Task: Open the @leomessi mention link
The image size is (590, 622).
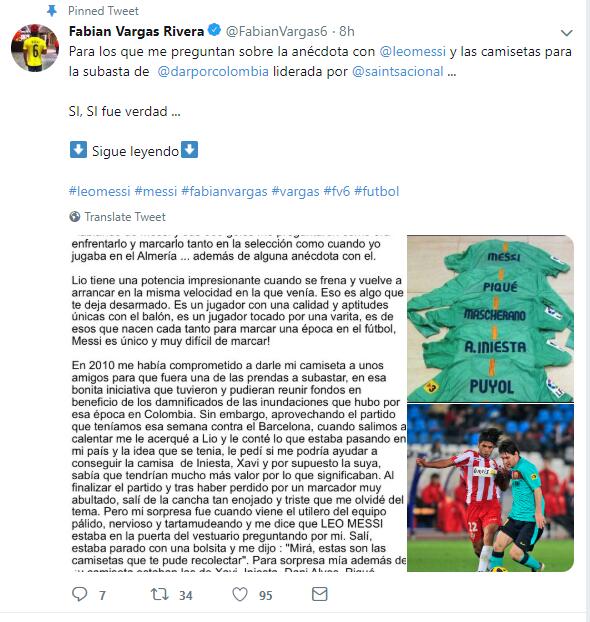Action: point(413,52)
